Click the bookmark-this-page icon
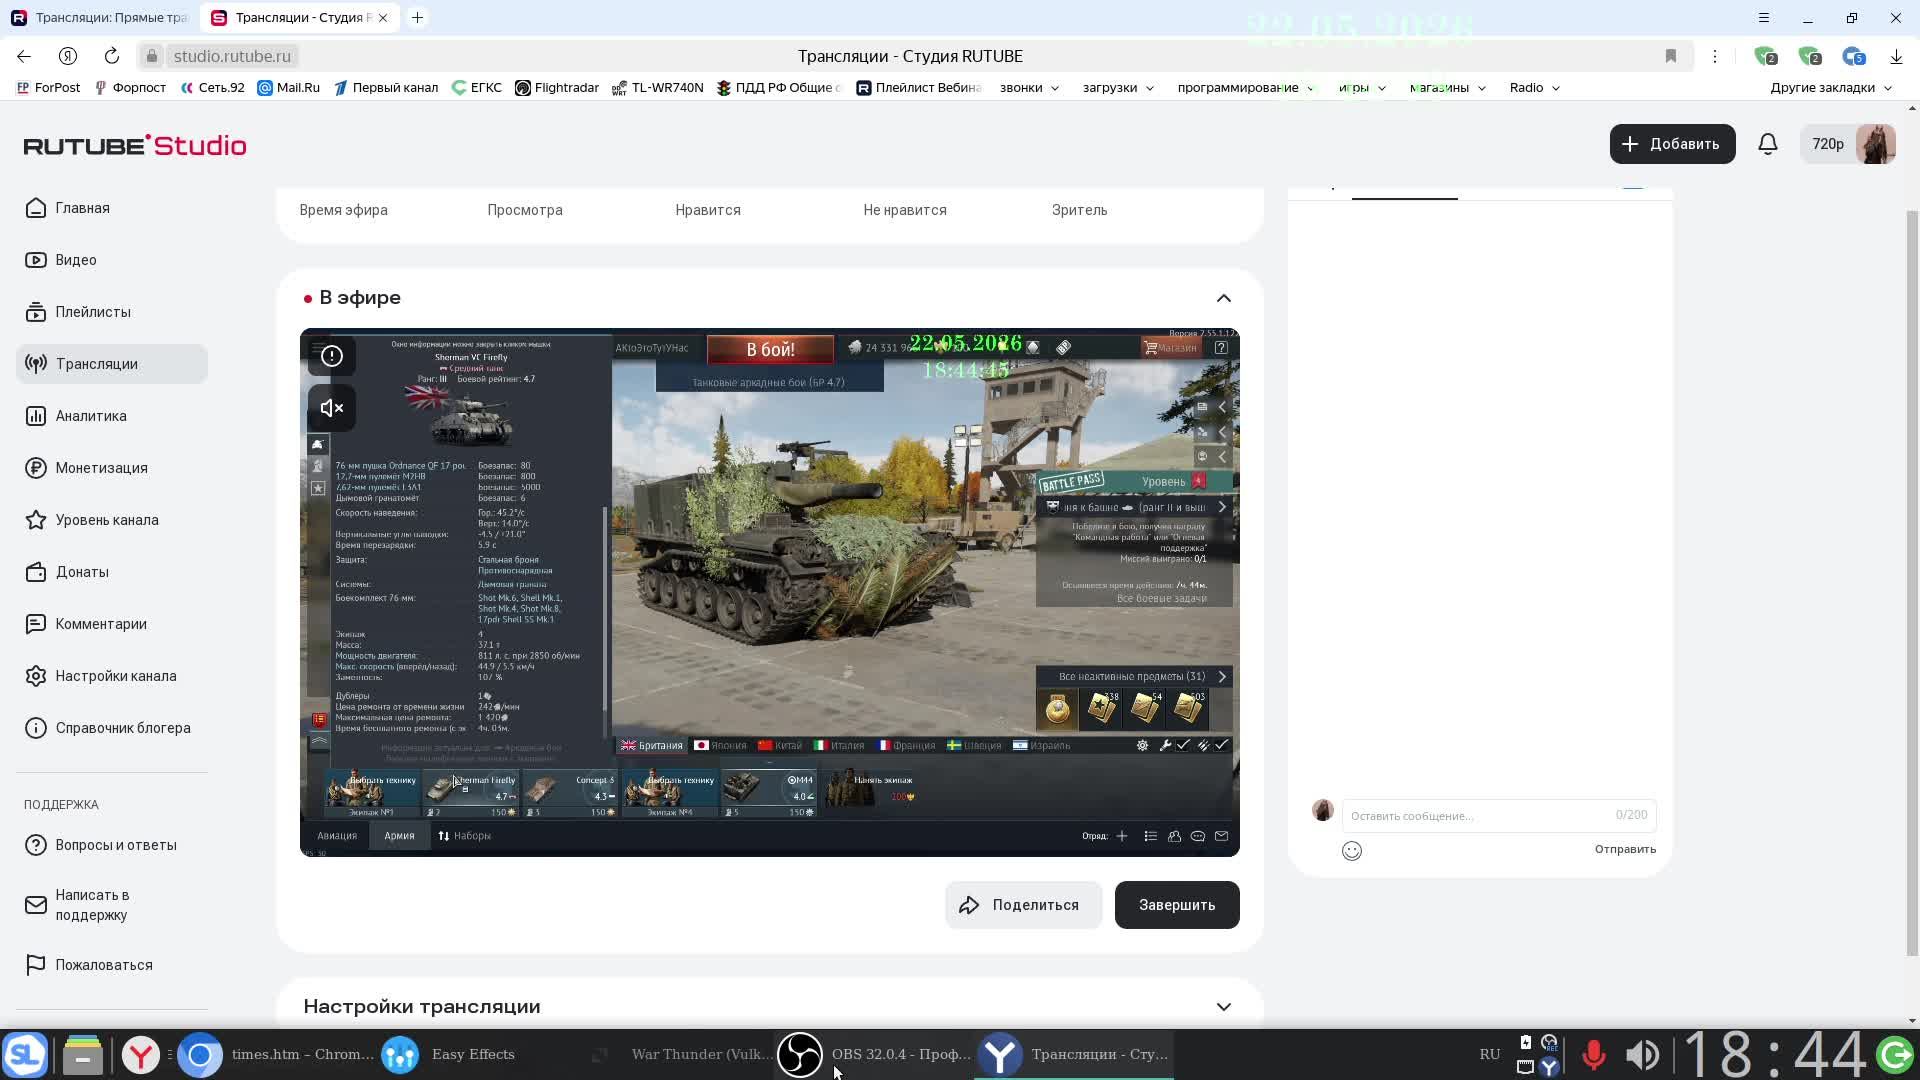Screen dimensions: 1920x1080 click(1670, 56)
